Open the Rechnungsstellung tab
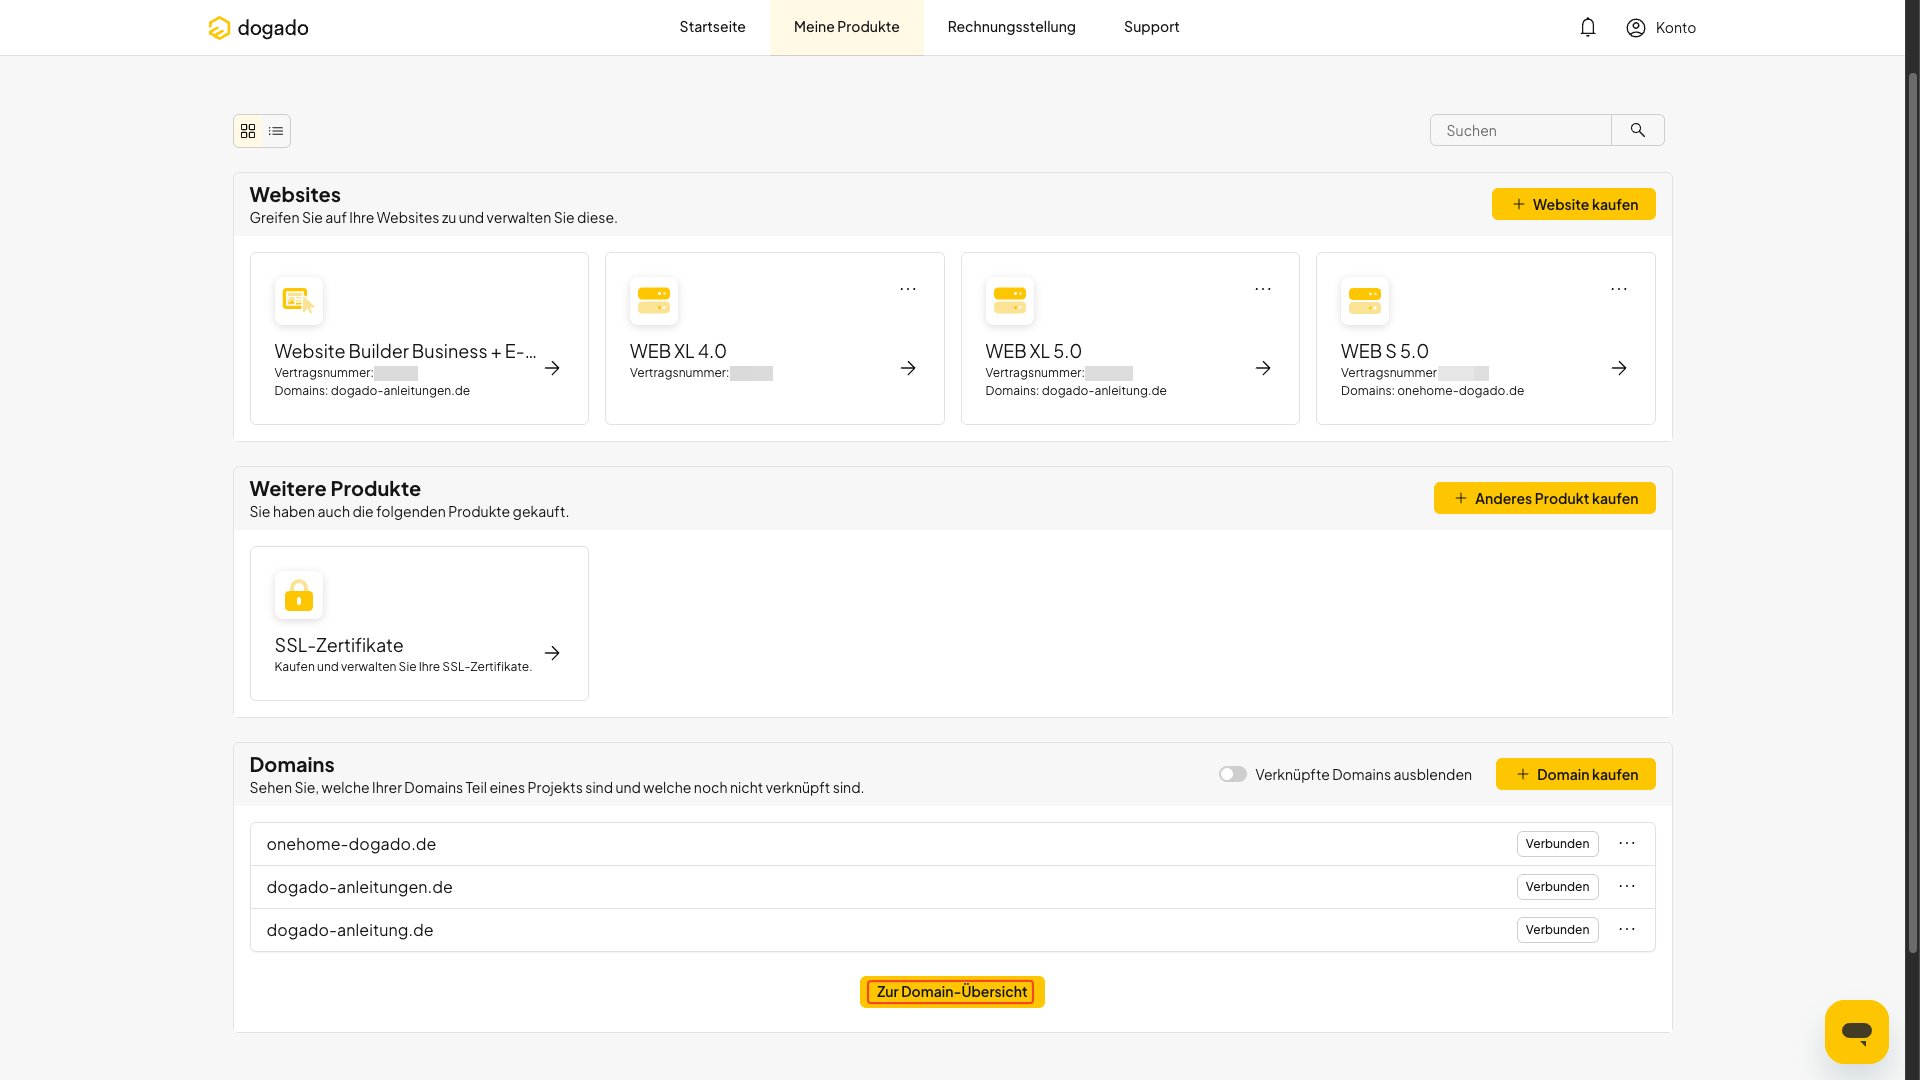The width and height of the screenshot is (1920, 1080). [x=1012, y=27]
